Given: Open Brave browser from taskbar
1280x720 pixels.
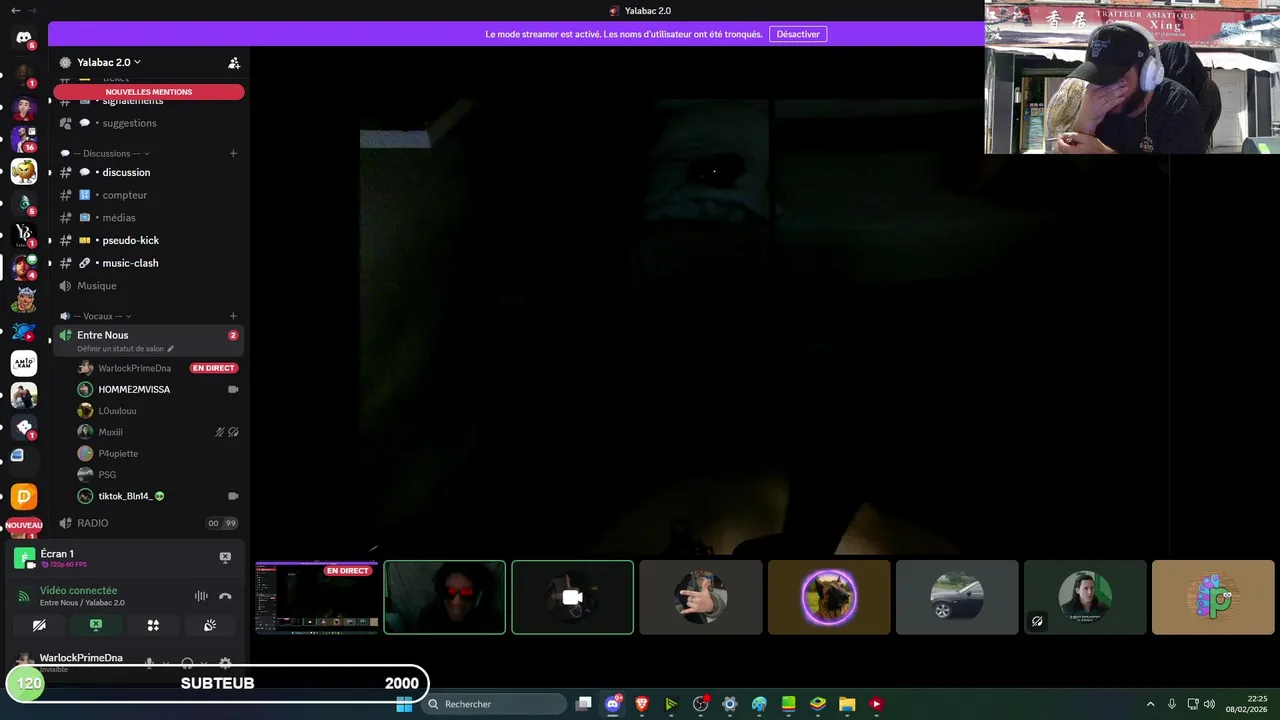Looking at the screenshot, I should tap(642, 704).
